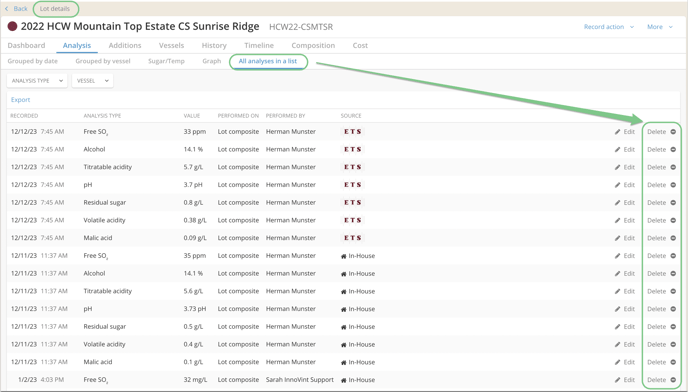Click the Performed By column header

(285, 116)
